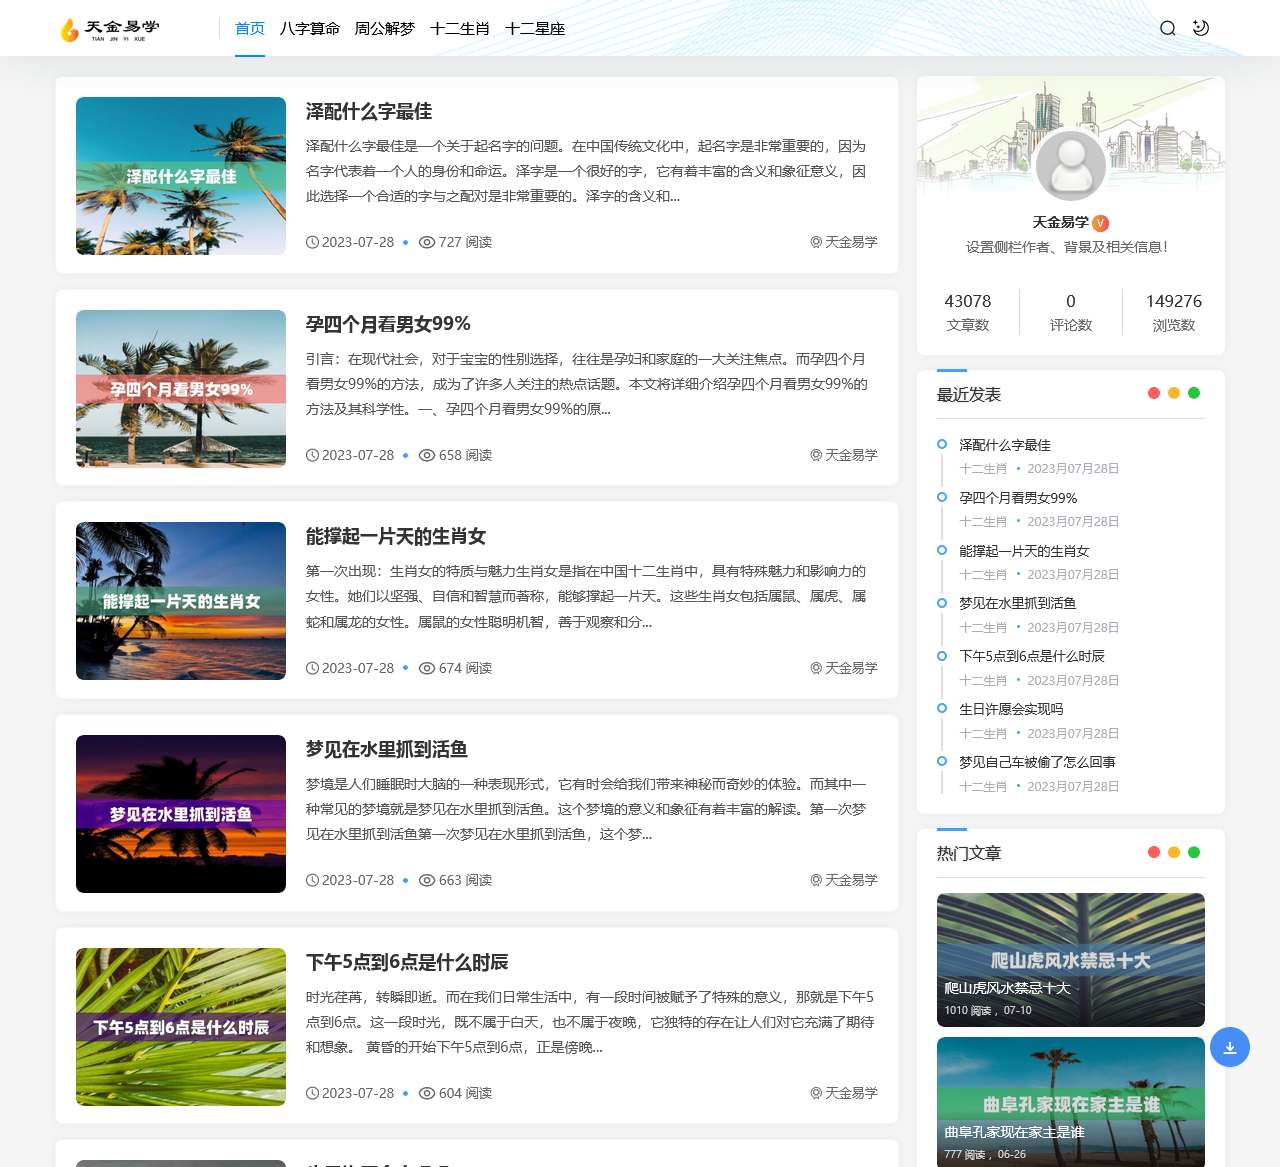The height and width of the screenshot is (1167, 1280).
Task: Click the eye icon for 727 阅读
Action: point(427,242)
